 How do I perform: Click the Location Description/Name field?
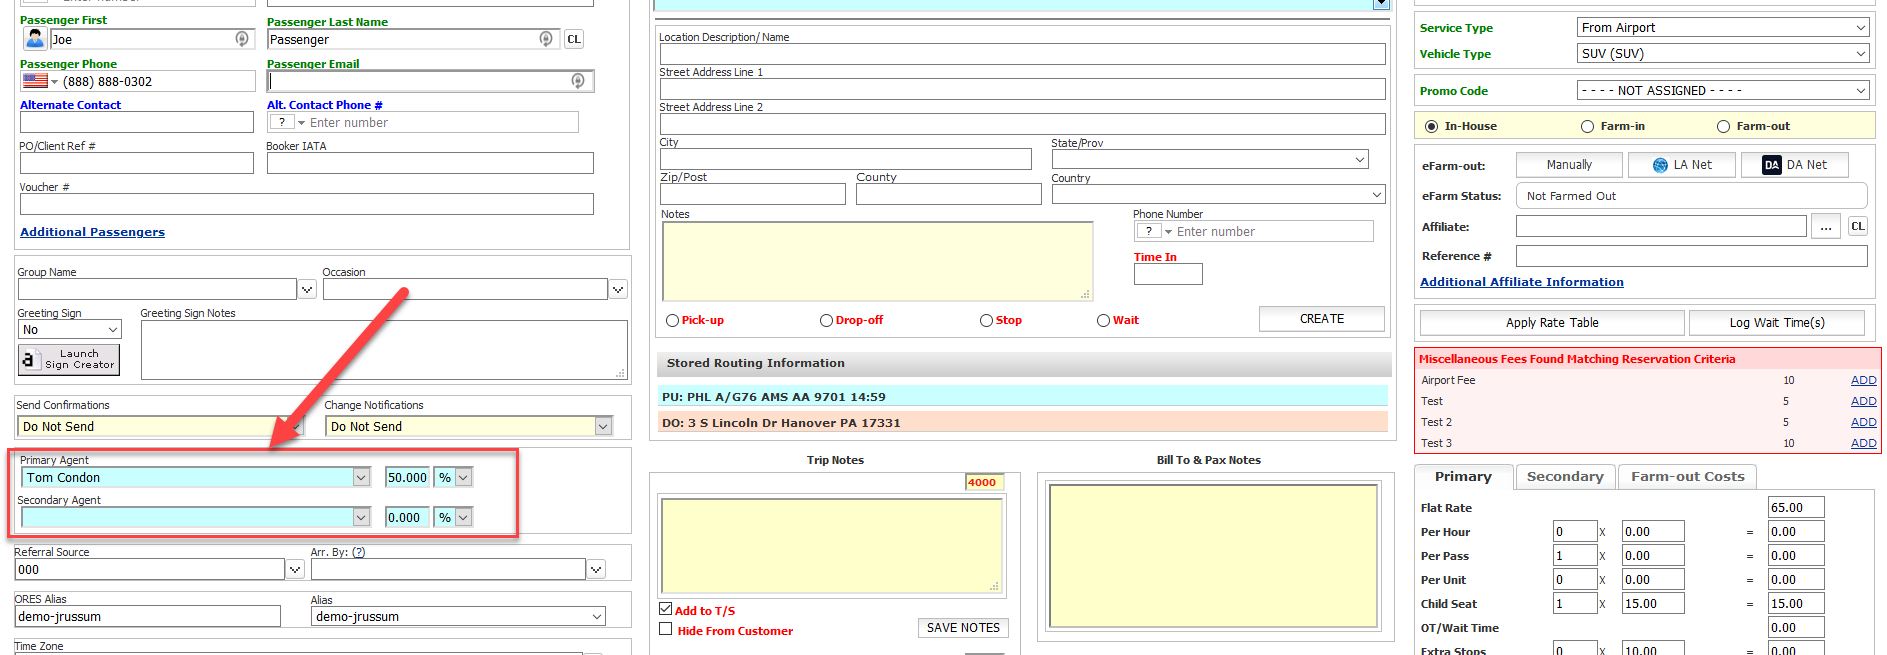coord(1022,54)
